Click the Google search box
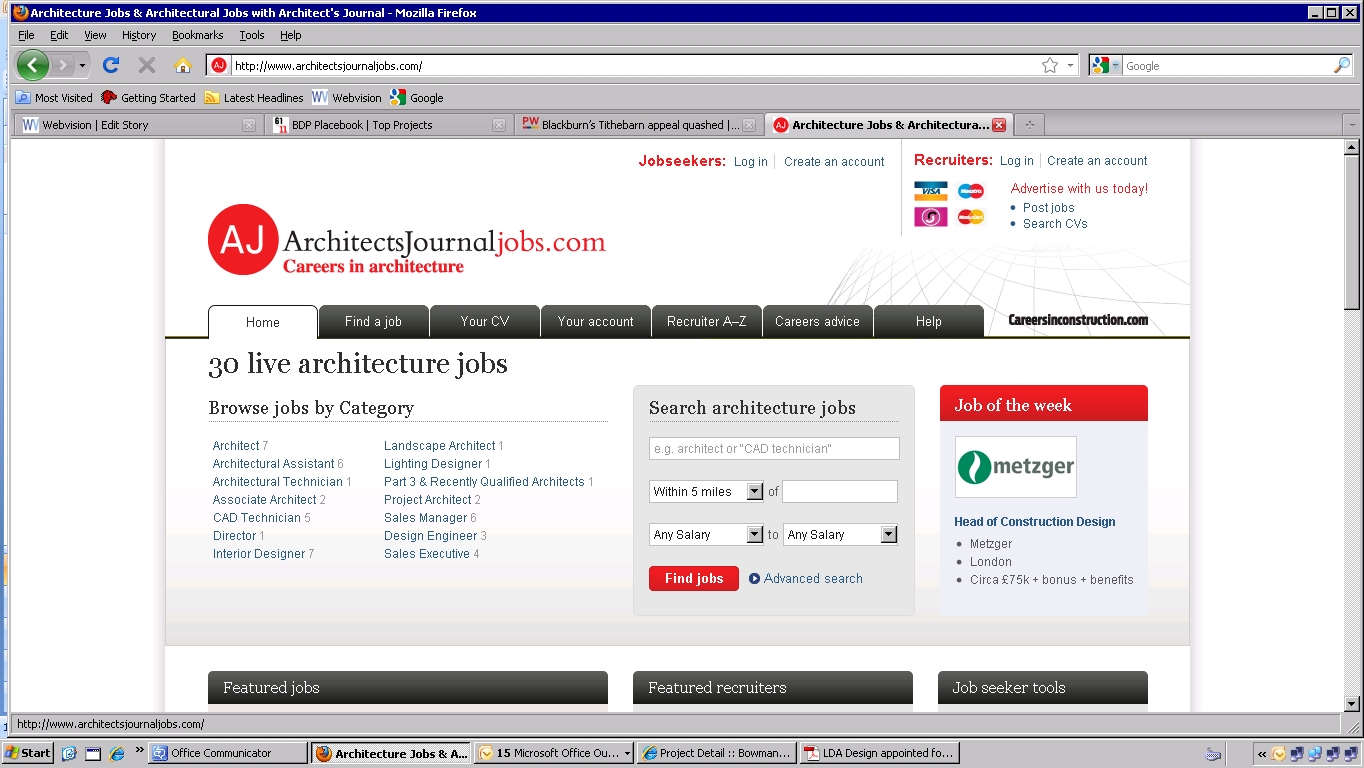Image resolution: width=1364 pixels, height=768 pixels. pos(1227,65)
